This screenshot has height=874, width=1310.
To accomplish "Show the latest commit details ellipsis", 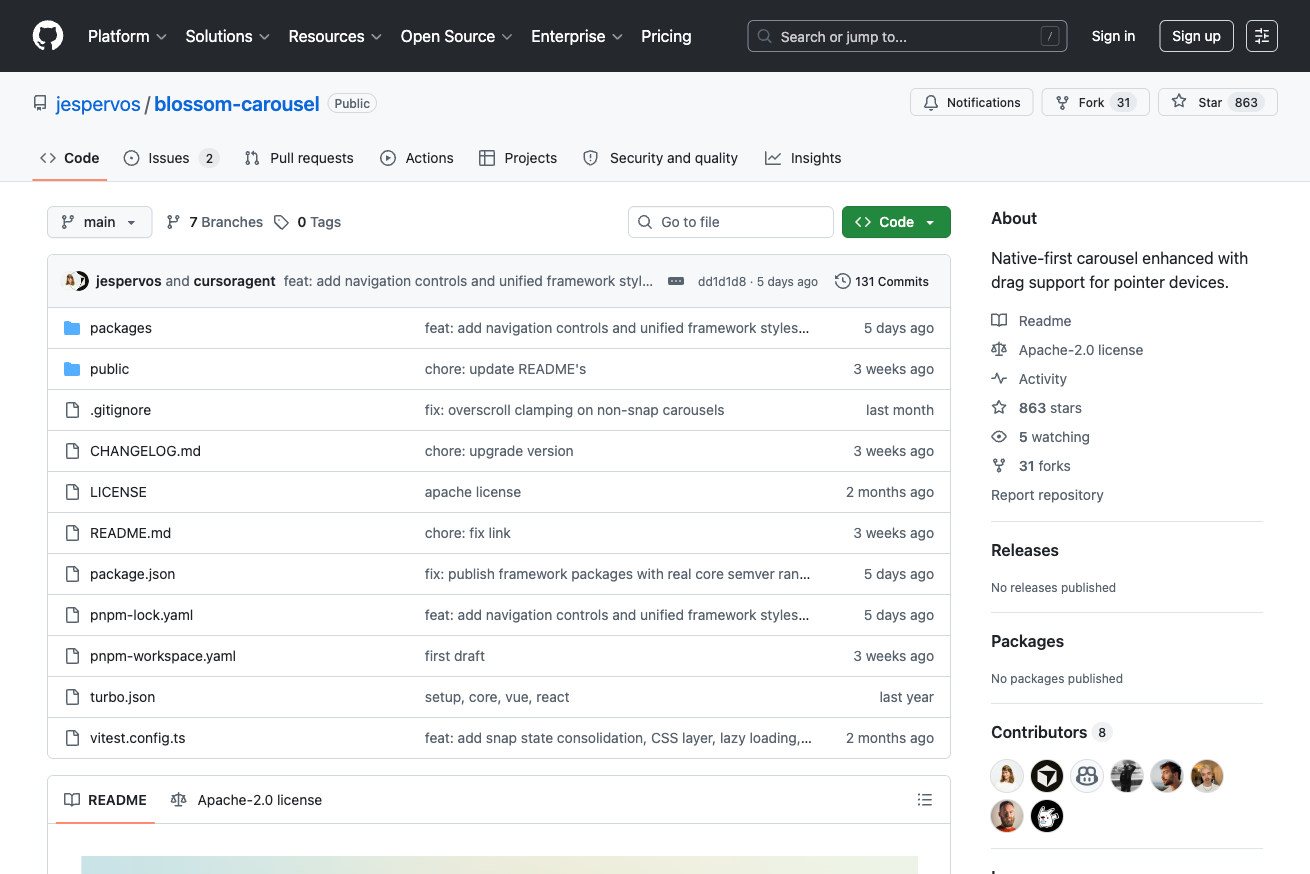I will tap(676, 282).
